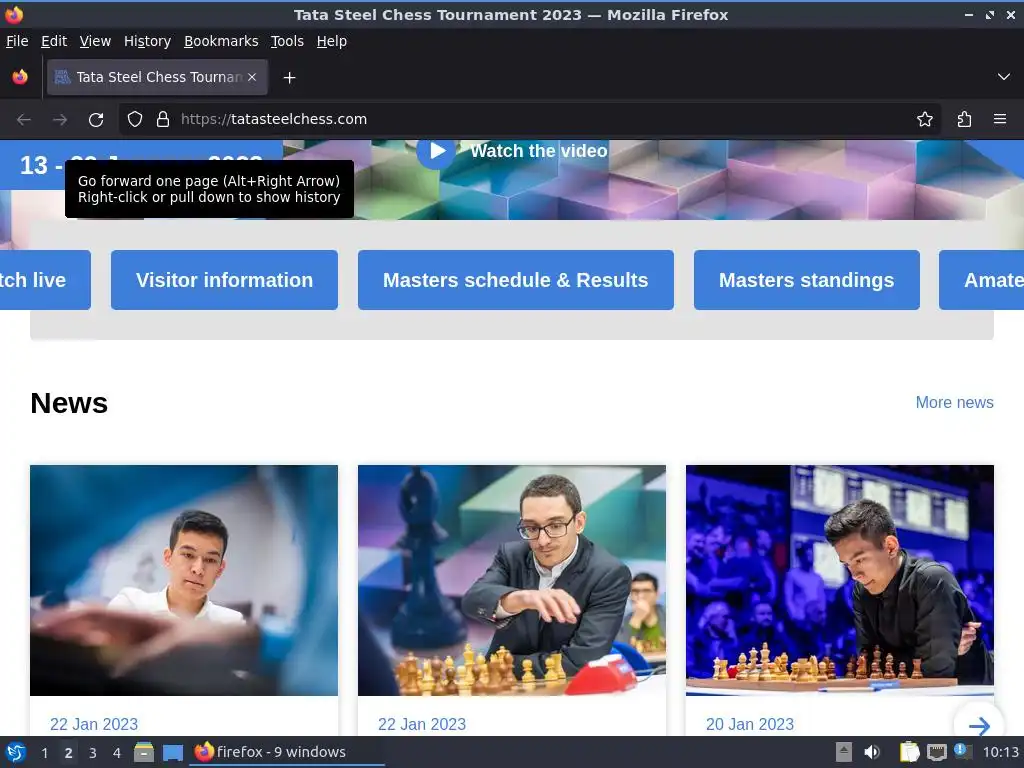Click the forward navigation arrow
1024x768 pixels.
59,120
